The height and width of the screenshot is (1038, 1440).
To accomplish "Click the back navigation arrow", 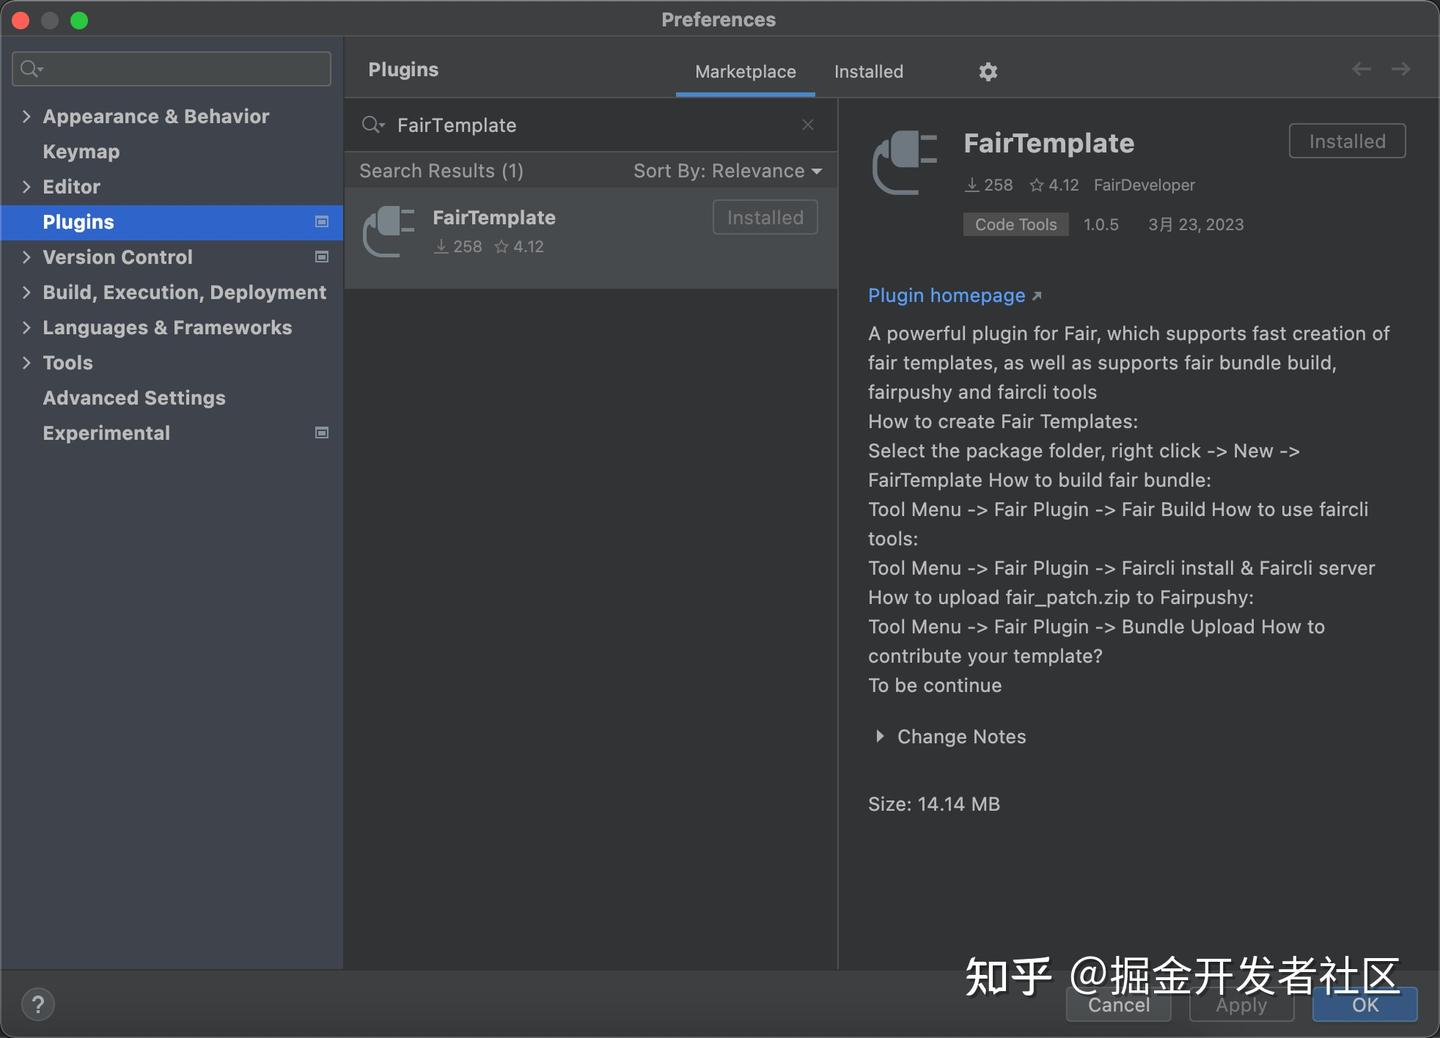I will [x=1360, y=69].
